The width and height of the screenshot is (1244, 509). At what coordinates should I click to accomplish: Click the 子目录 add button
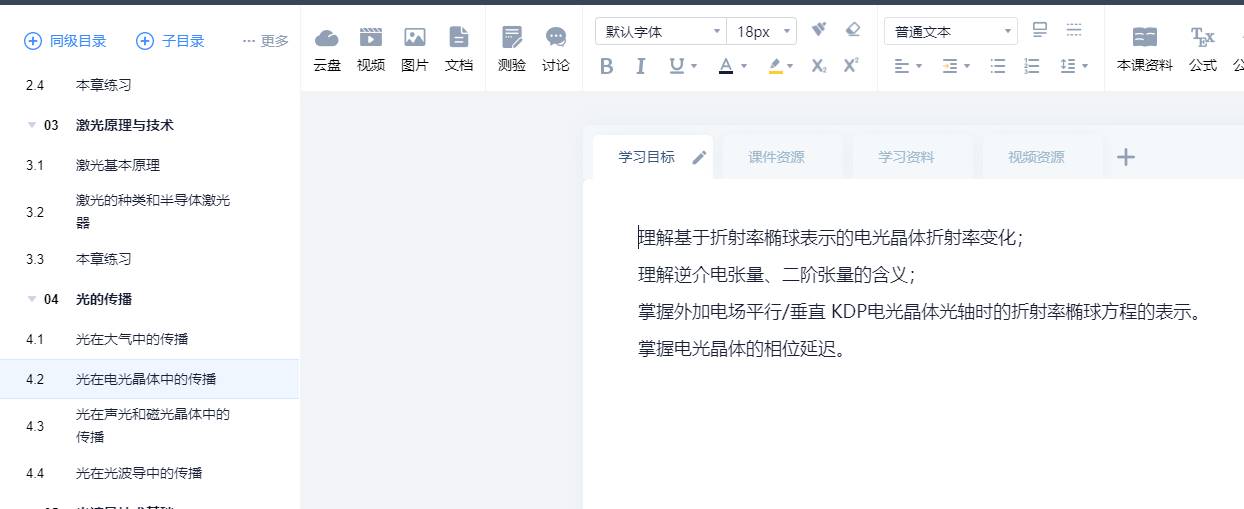coord(170,41)
